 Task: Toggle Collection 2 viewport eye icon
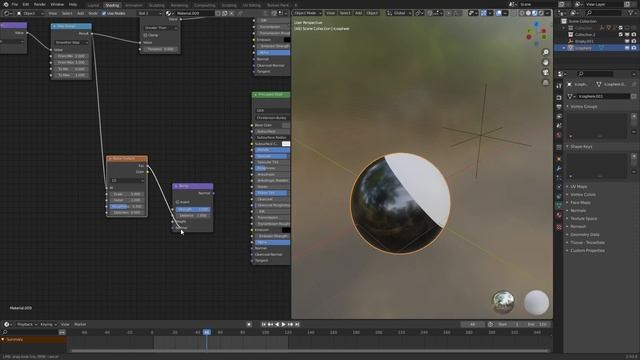627,35
